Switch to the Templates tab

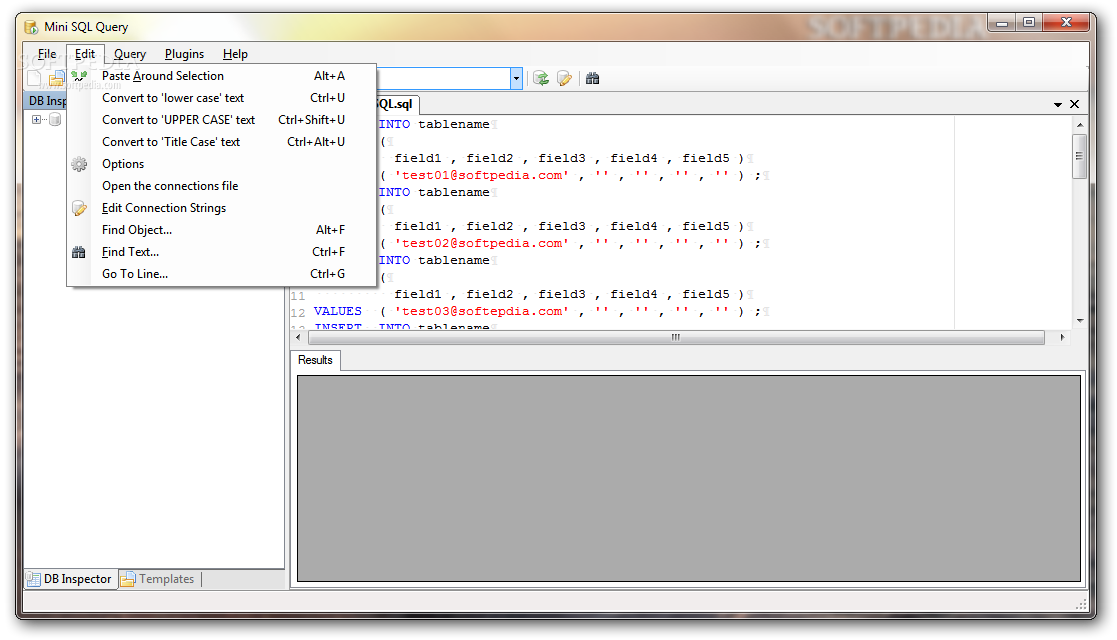pyautogui.click(x=158, y=579)
